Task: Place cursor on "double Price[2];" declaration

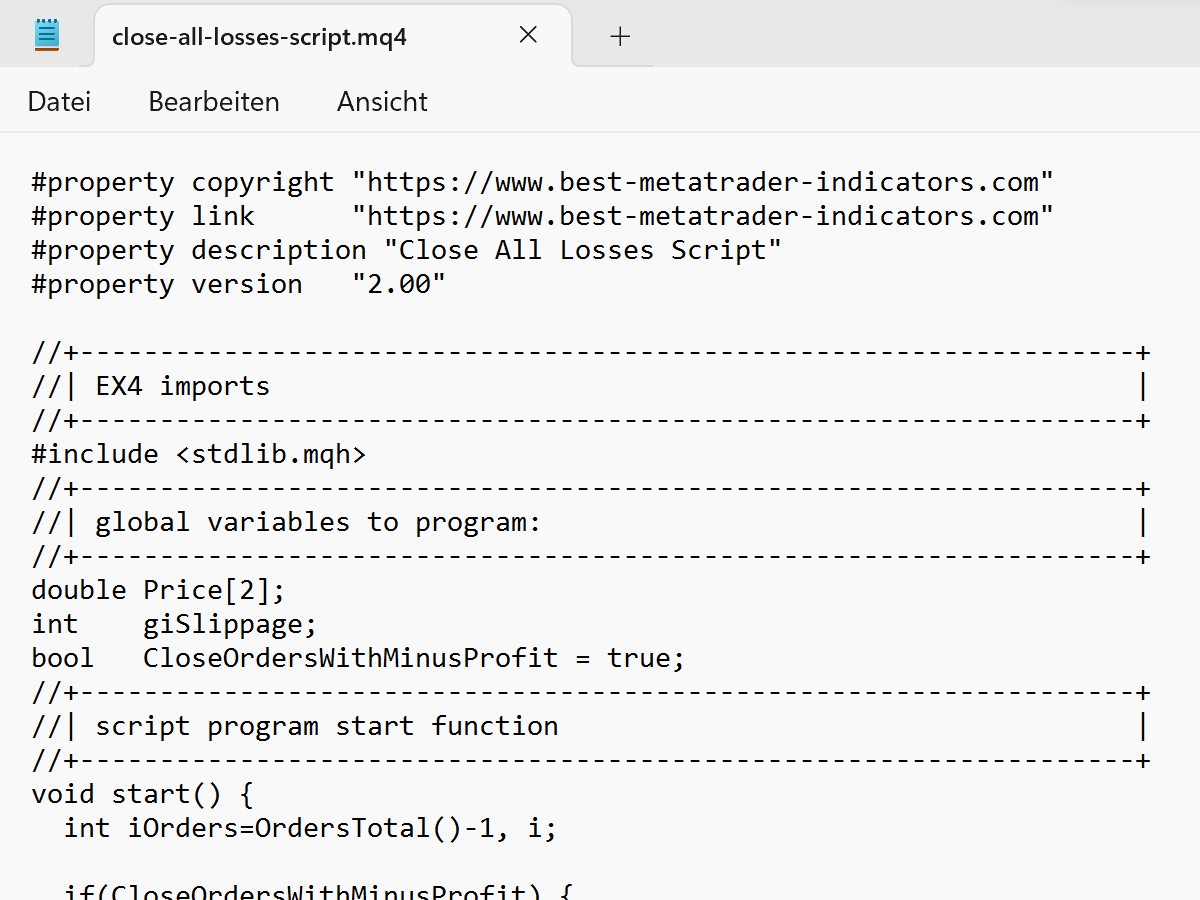Action: tap(158, 591)
